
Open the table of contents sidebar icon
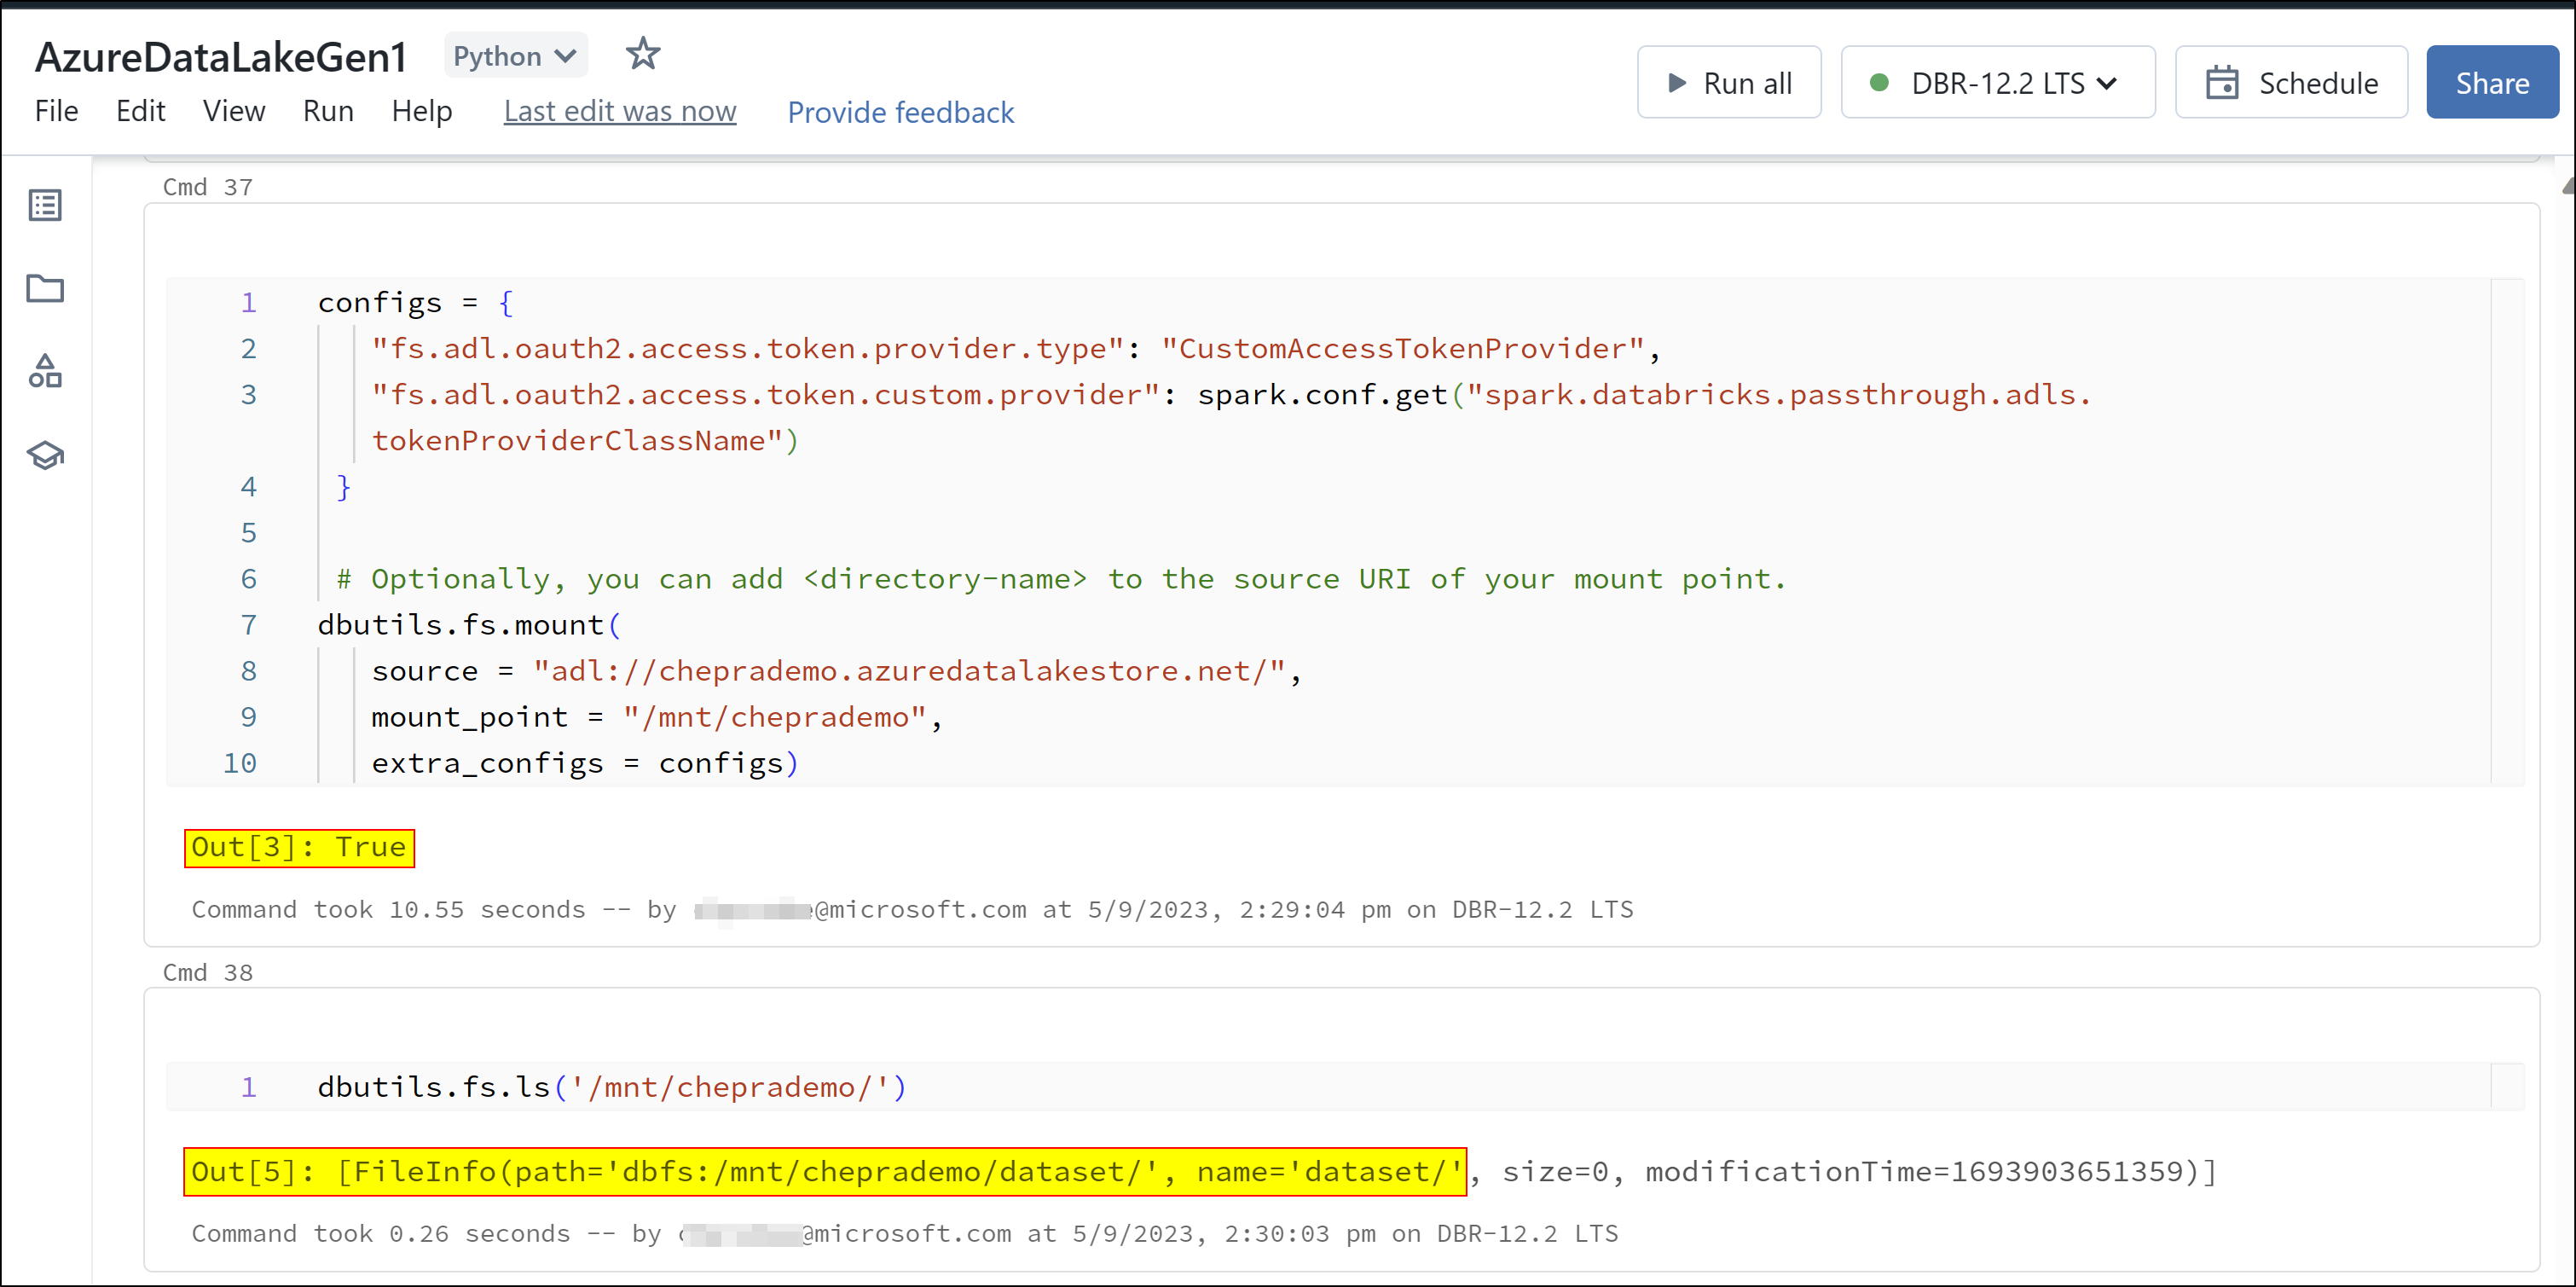pyautogui.click(x=45, y=206)
